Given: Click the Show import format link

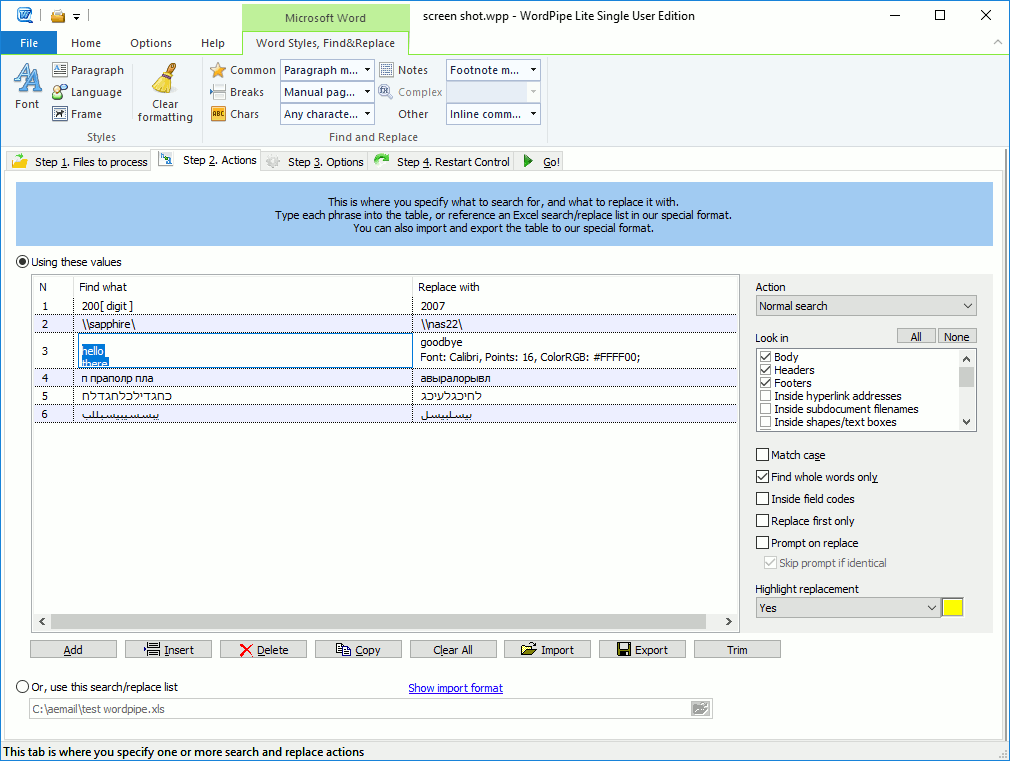Looking at the screenshot, I should [455, 687].
